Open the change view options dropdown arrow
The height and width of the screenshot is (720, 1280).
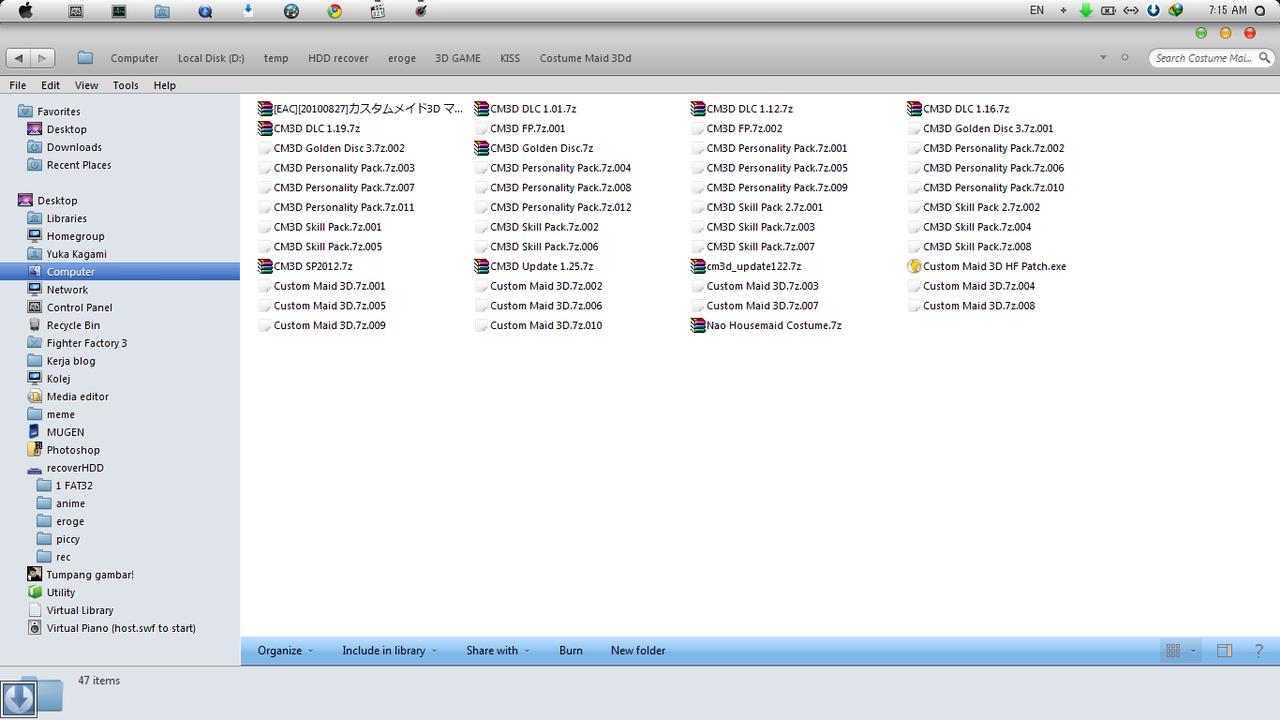tap(1193, 651)
